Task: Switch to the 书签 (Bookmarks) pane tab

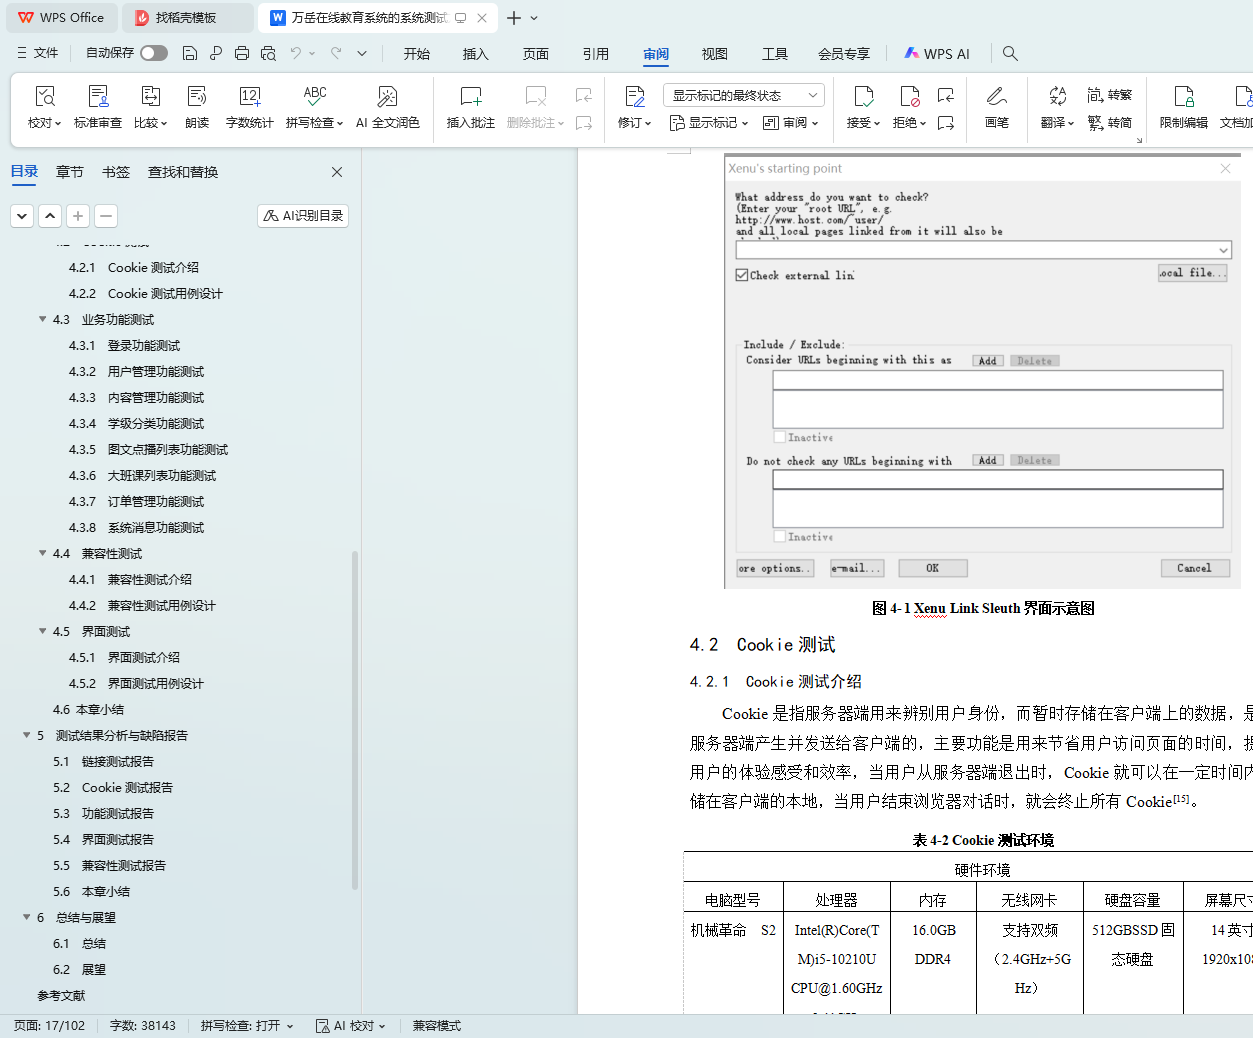Action: click(116, 172)
